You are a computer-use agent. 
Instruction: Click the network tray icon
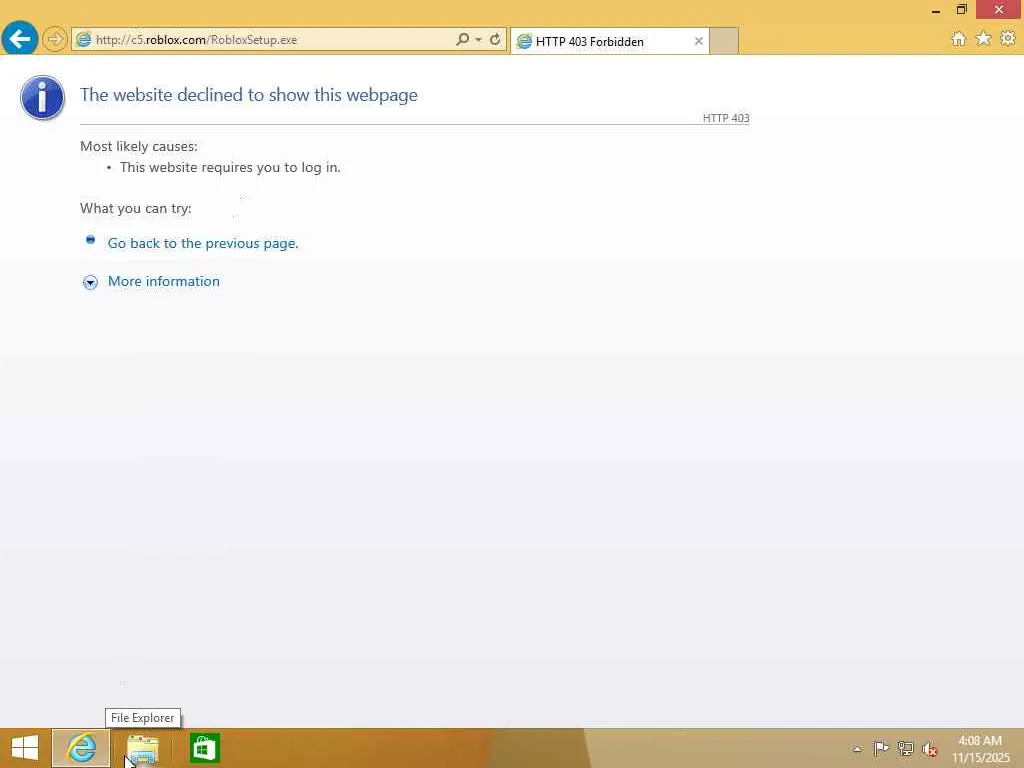905,748
